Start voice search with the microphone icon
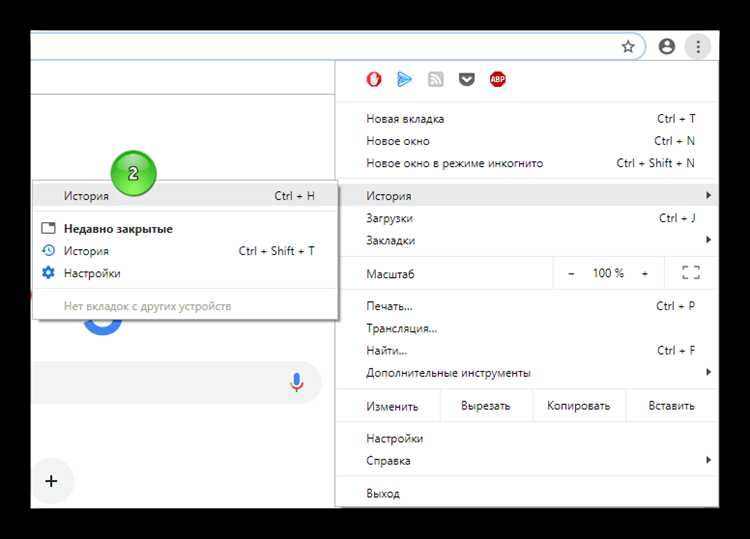 coord(297,382)
